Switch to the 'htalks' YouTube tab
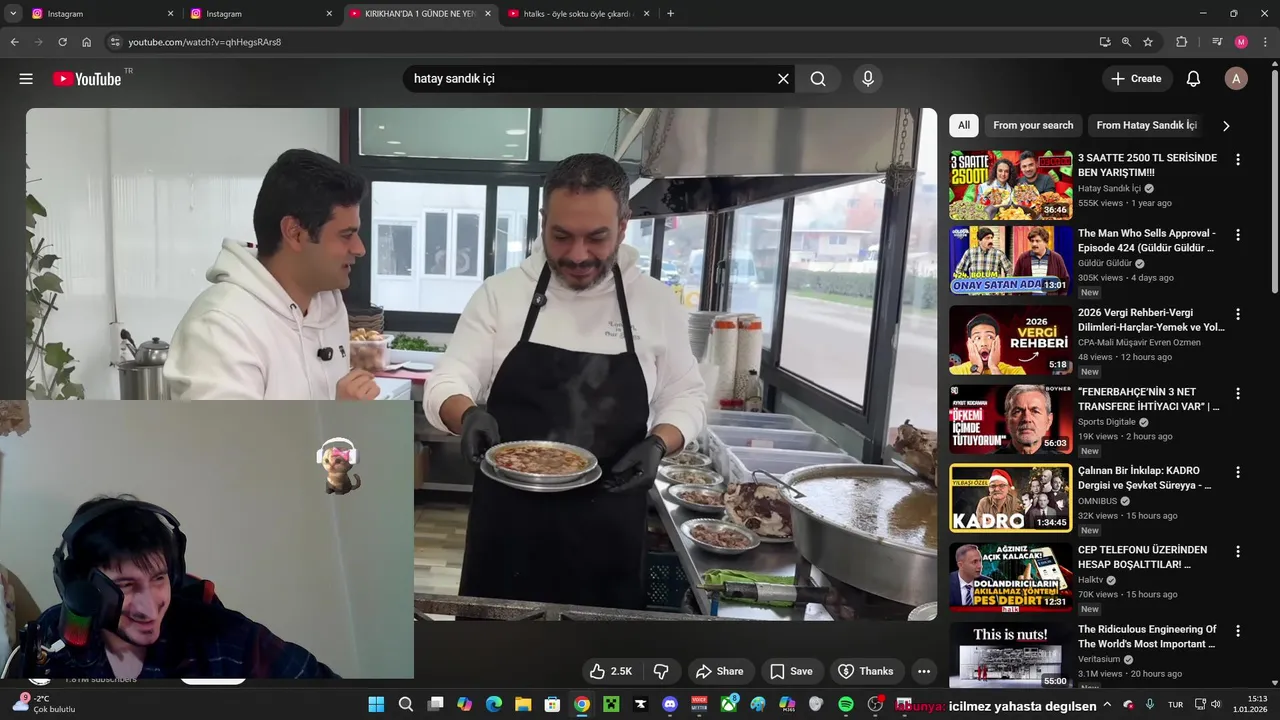Image resolution: width=1280 pixels, height=720 pixels. 577,13
